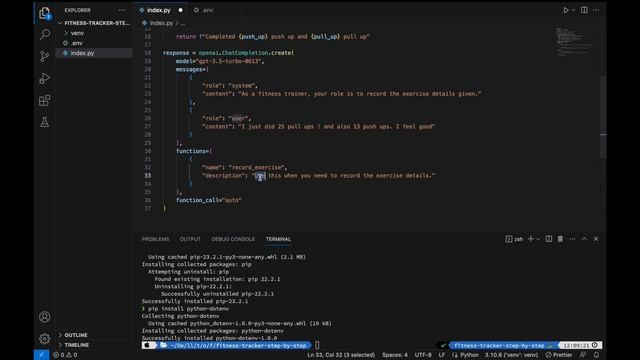Select the zsh terminal profile
Screen dimensions: 640x360
[514, 239]
